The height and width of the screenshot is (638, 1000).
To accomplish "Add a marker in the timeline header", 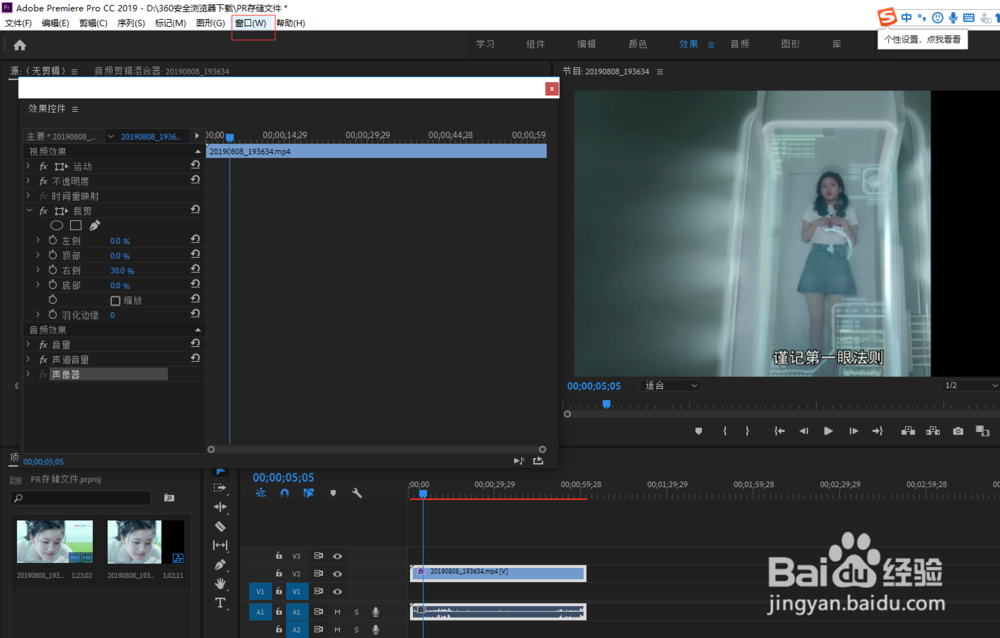I will coord(333,493).
